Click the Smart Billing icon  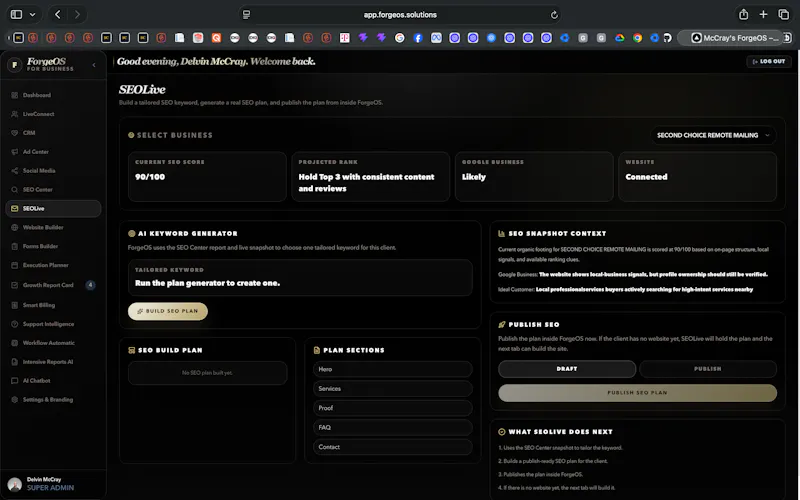point(14,305)
